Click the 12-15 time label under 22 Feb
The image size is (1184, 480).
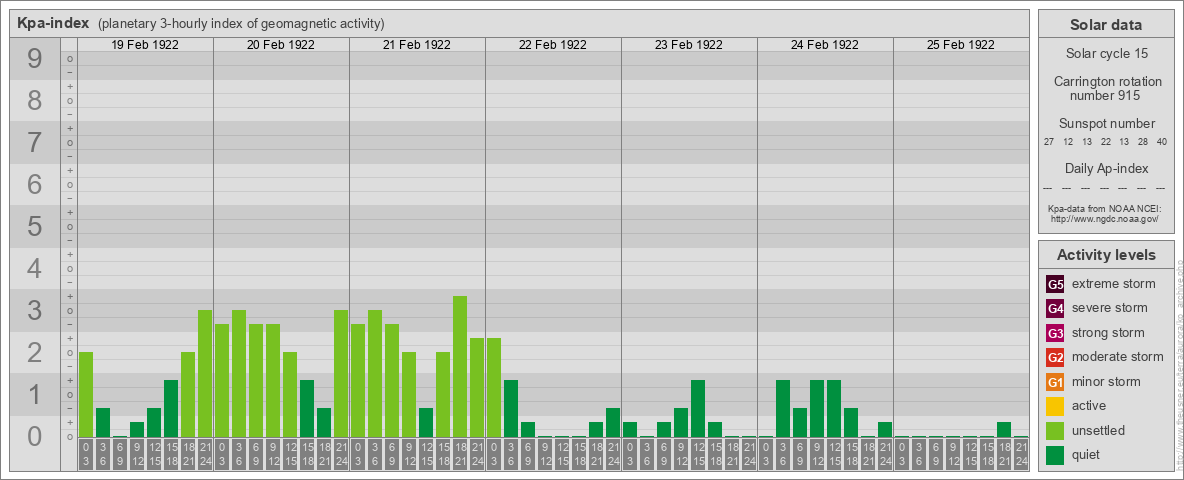(x=562, y=454)
